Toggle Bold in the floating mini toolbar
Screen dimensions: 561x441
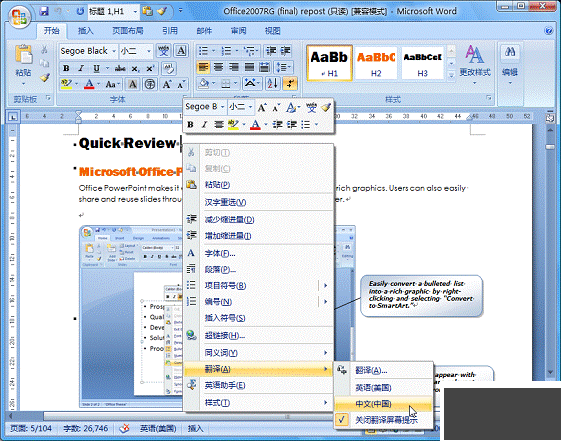190,124
